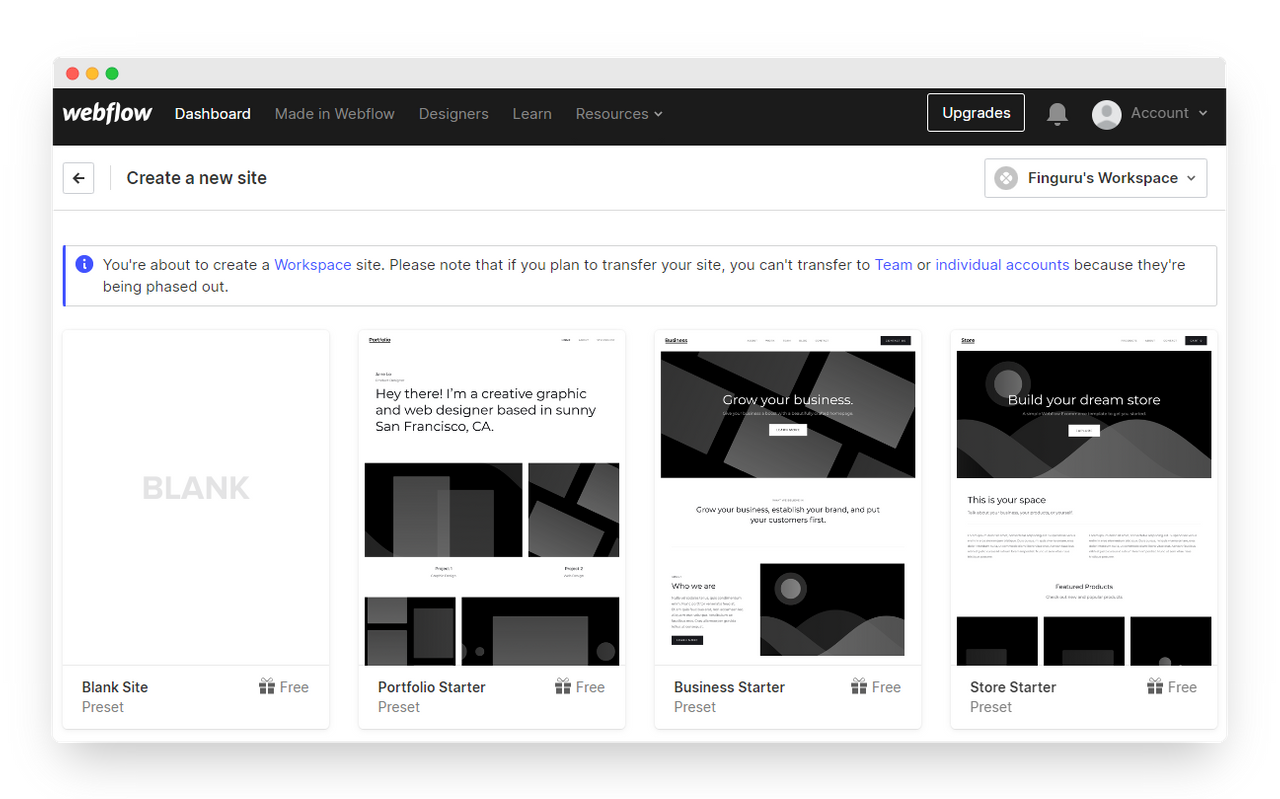Select the Store Starter preview thumbnail
The width and height of the screenshot is (1280, 799).
1084,498
